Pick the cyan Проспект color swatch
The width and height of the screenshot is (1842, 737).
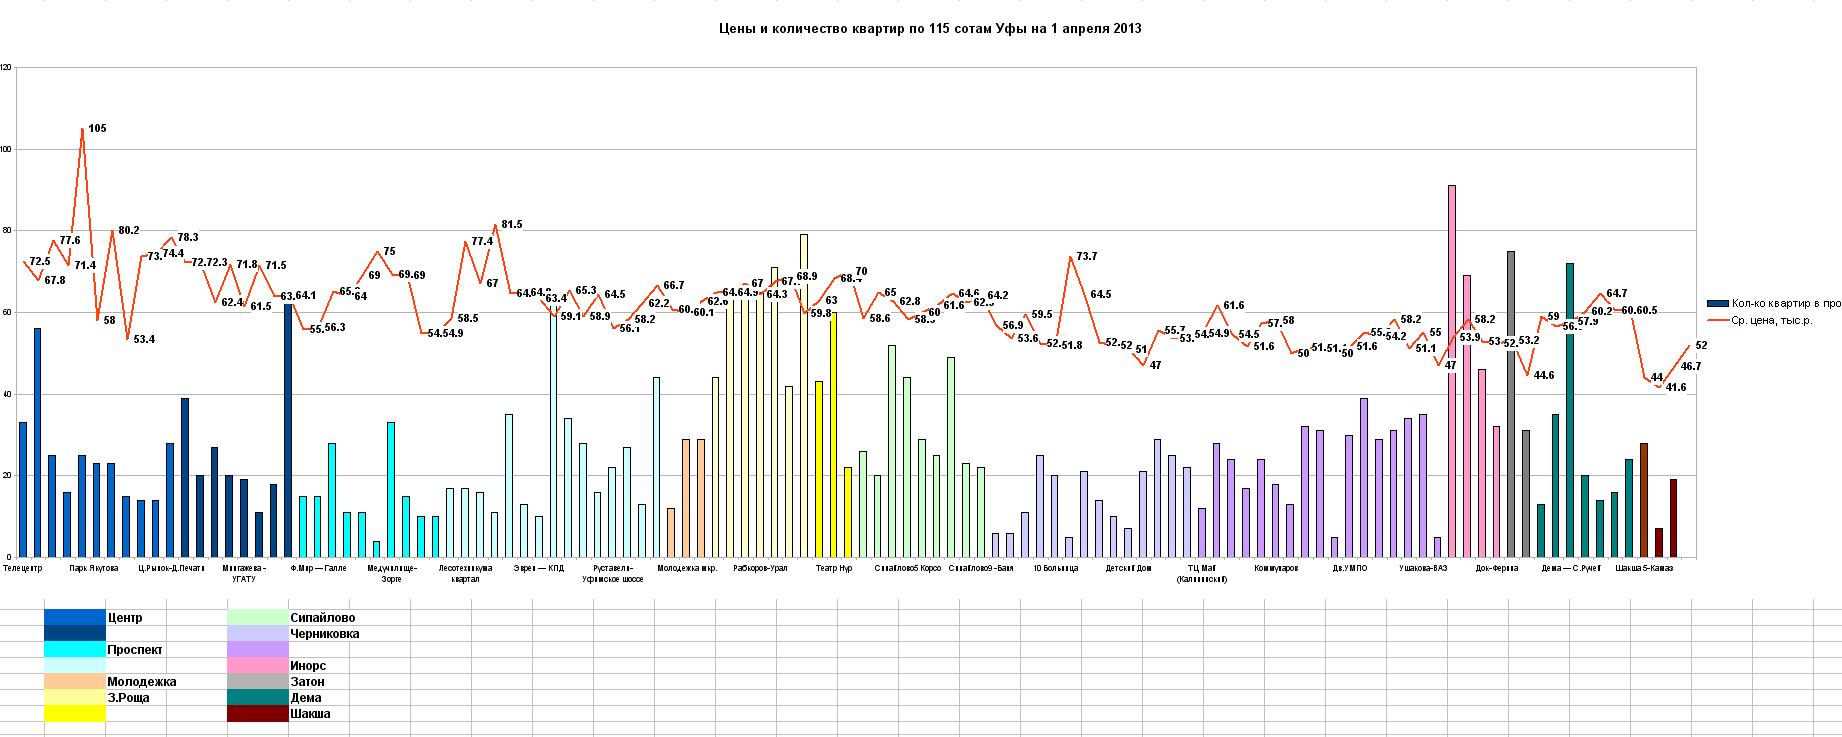coord(75,650)
